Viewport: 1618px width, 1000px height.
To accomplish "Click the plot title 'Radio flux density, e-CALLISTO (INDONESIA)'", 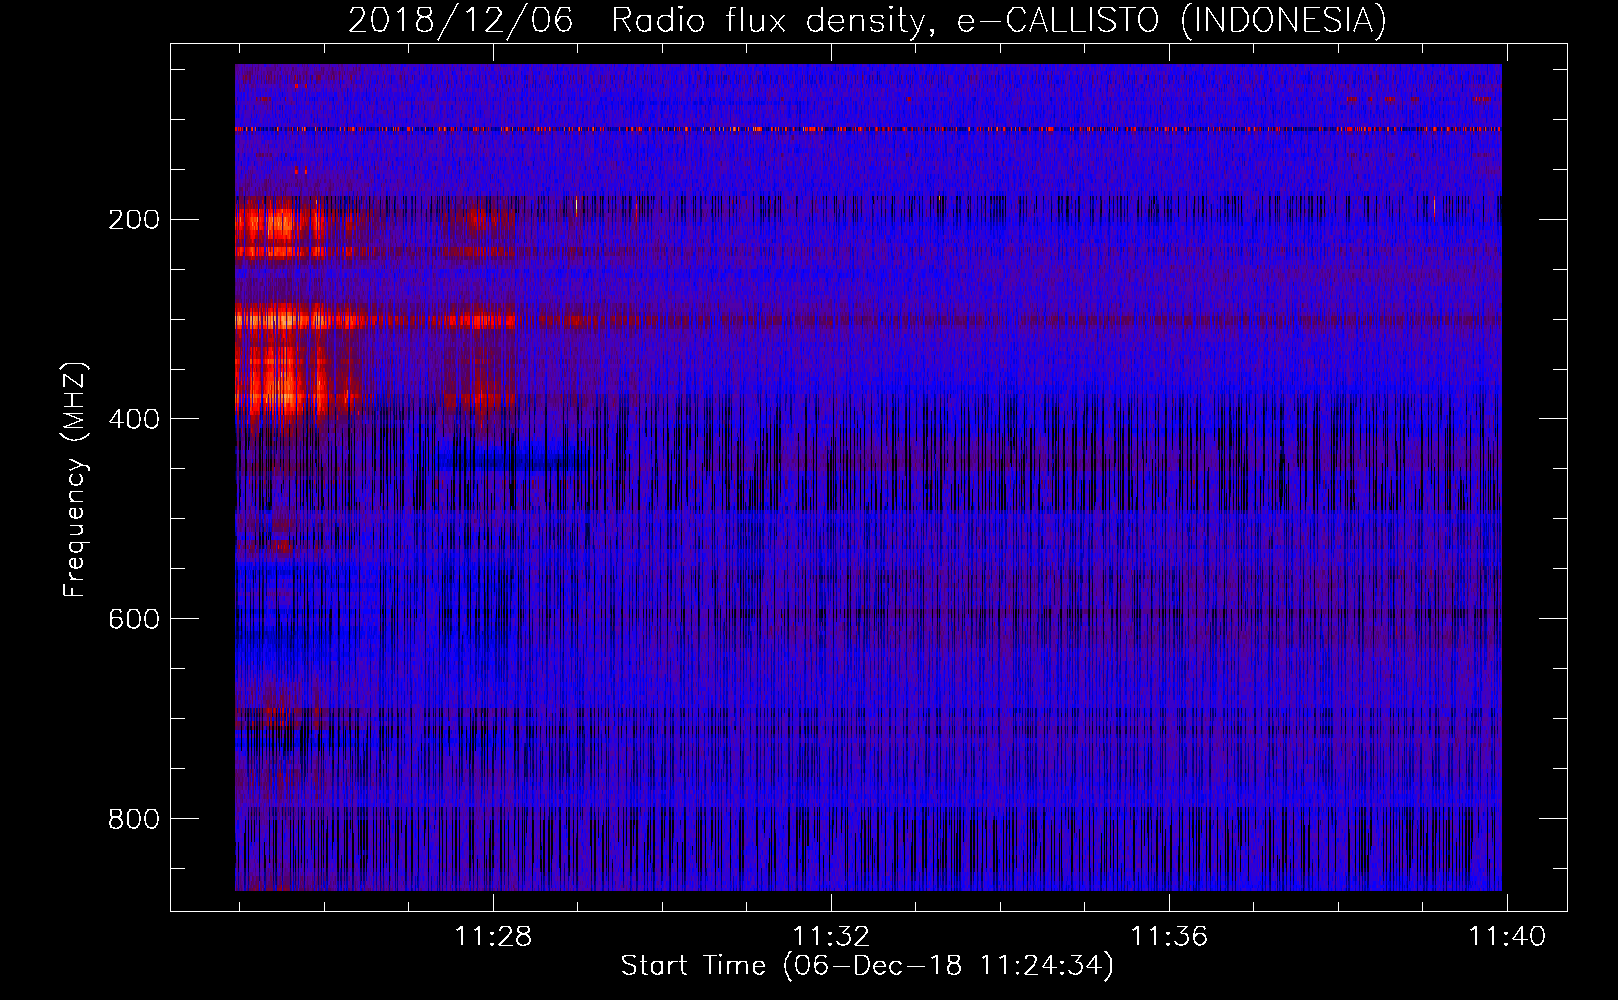I will coord(998,21).
